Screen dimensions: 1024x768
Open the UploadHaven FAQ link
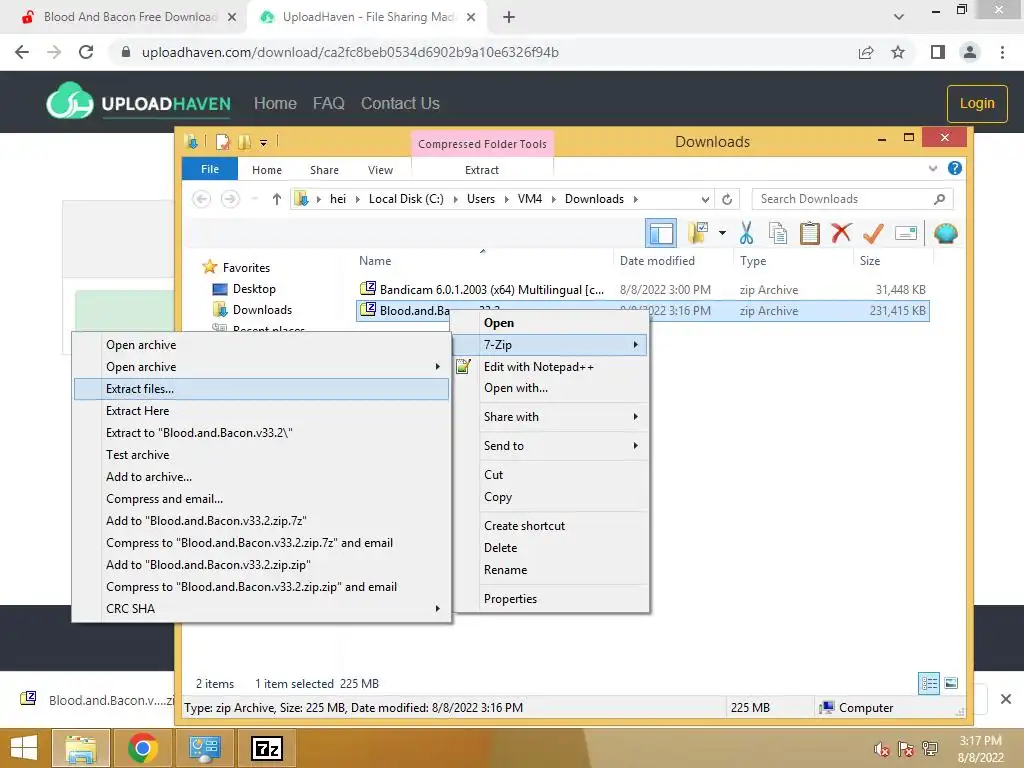coord(328,103)
